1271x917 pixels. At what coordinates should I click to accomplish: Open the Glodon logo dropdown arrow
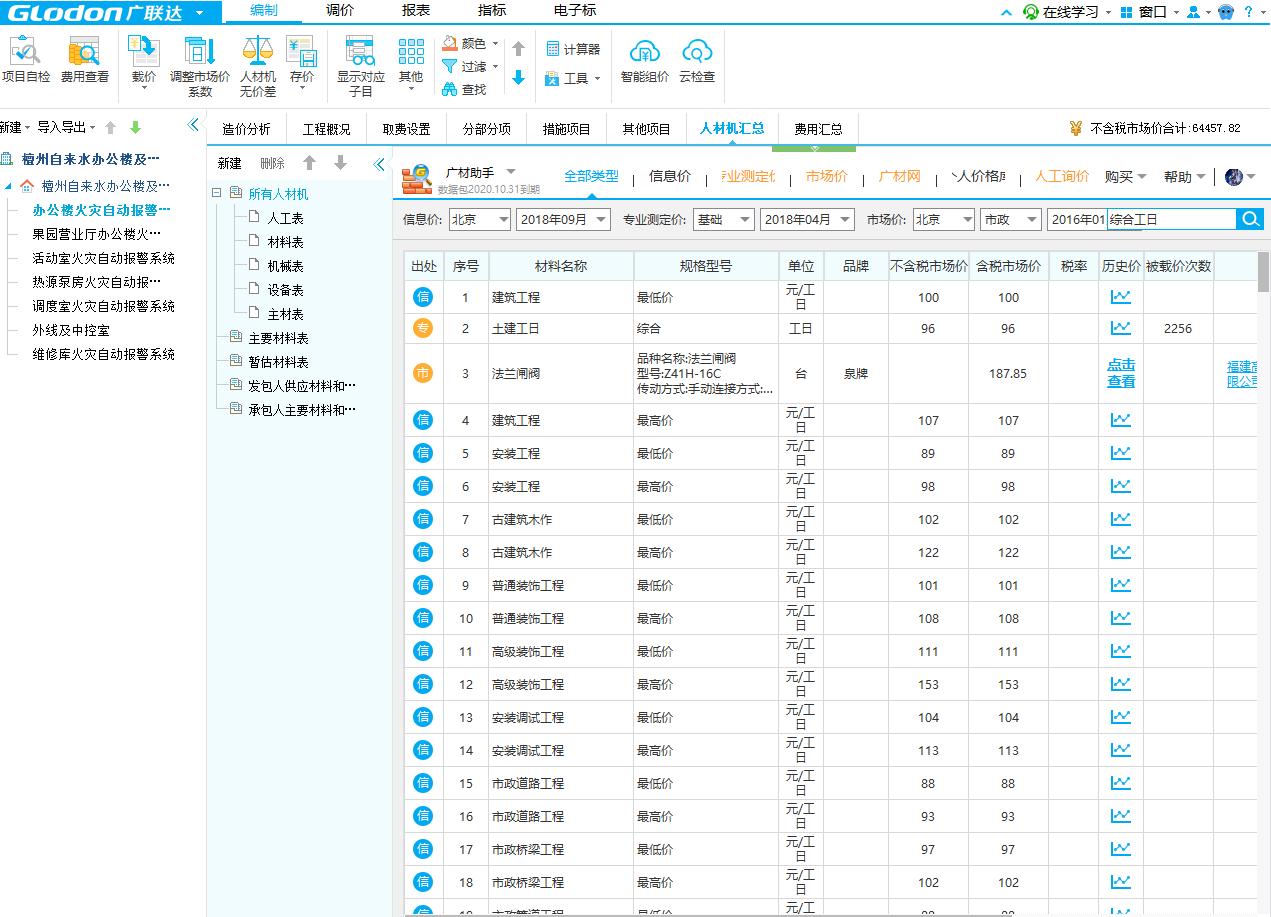200,13
